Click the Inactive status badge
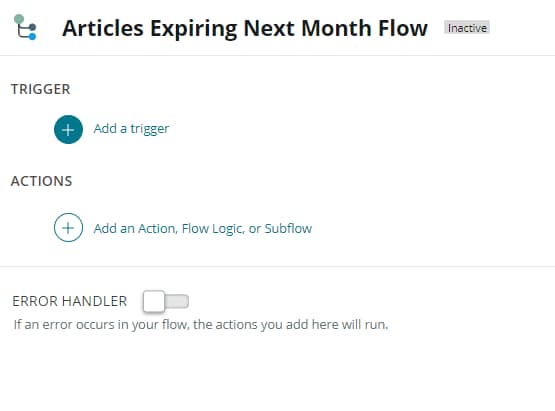This screenshot has width=555, height=411. pyautogui.click(x=467, y=28)
